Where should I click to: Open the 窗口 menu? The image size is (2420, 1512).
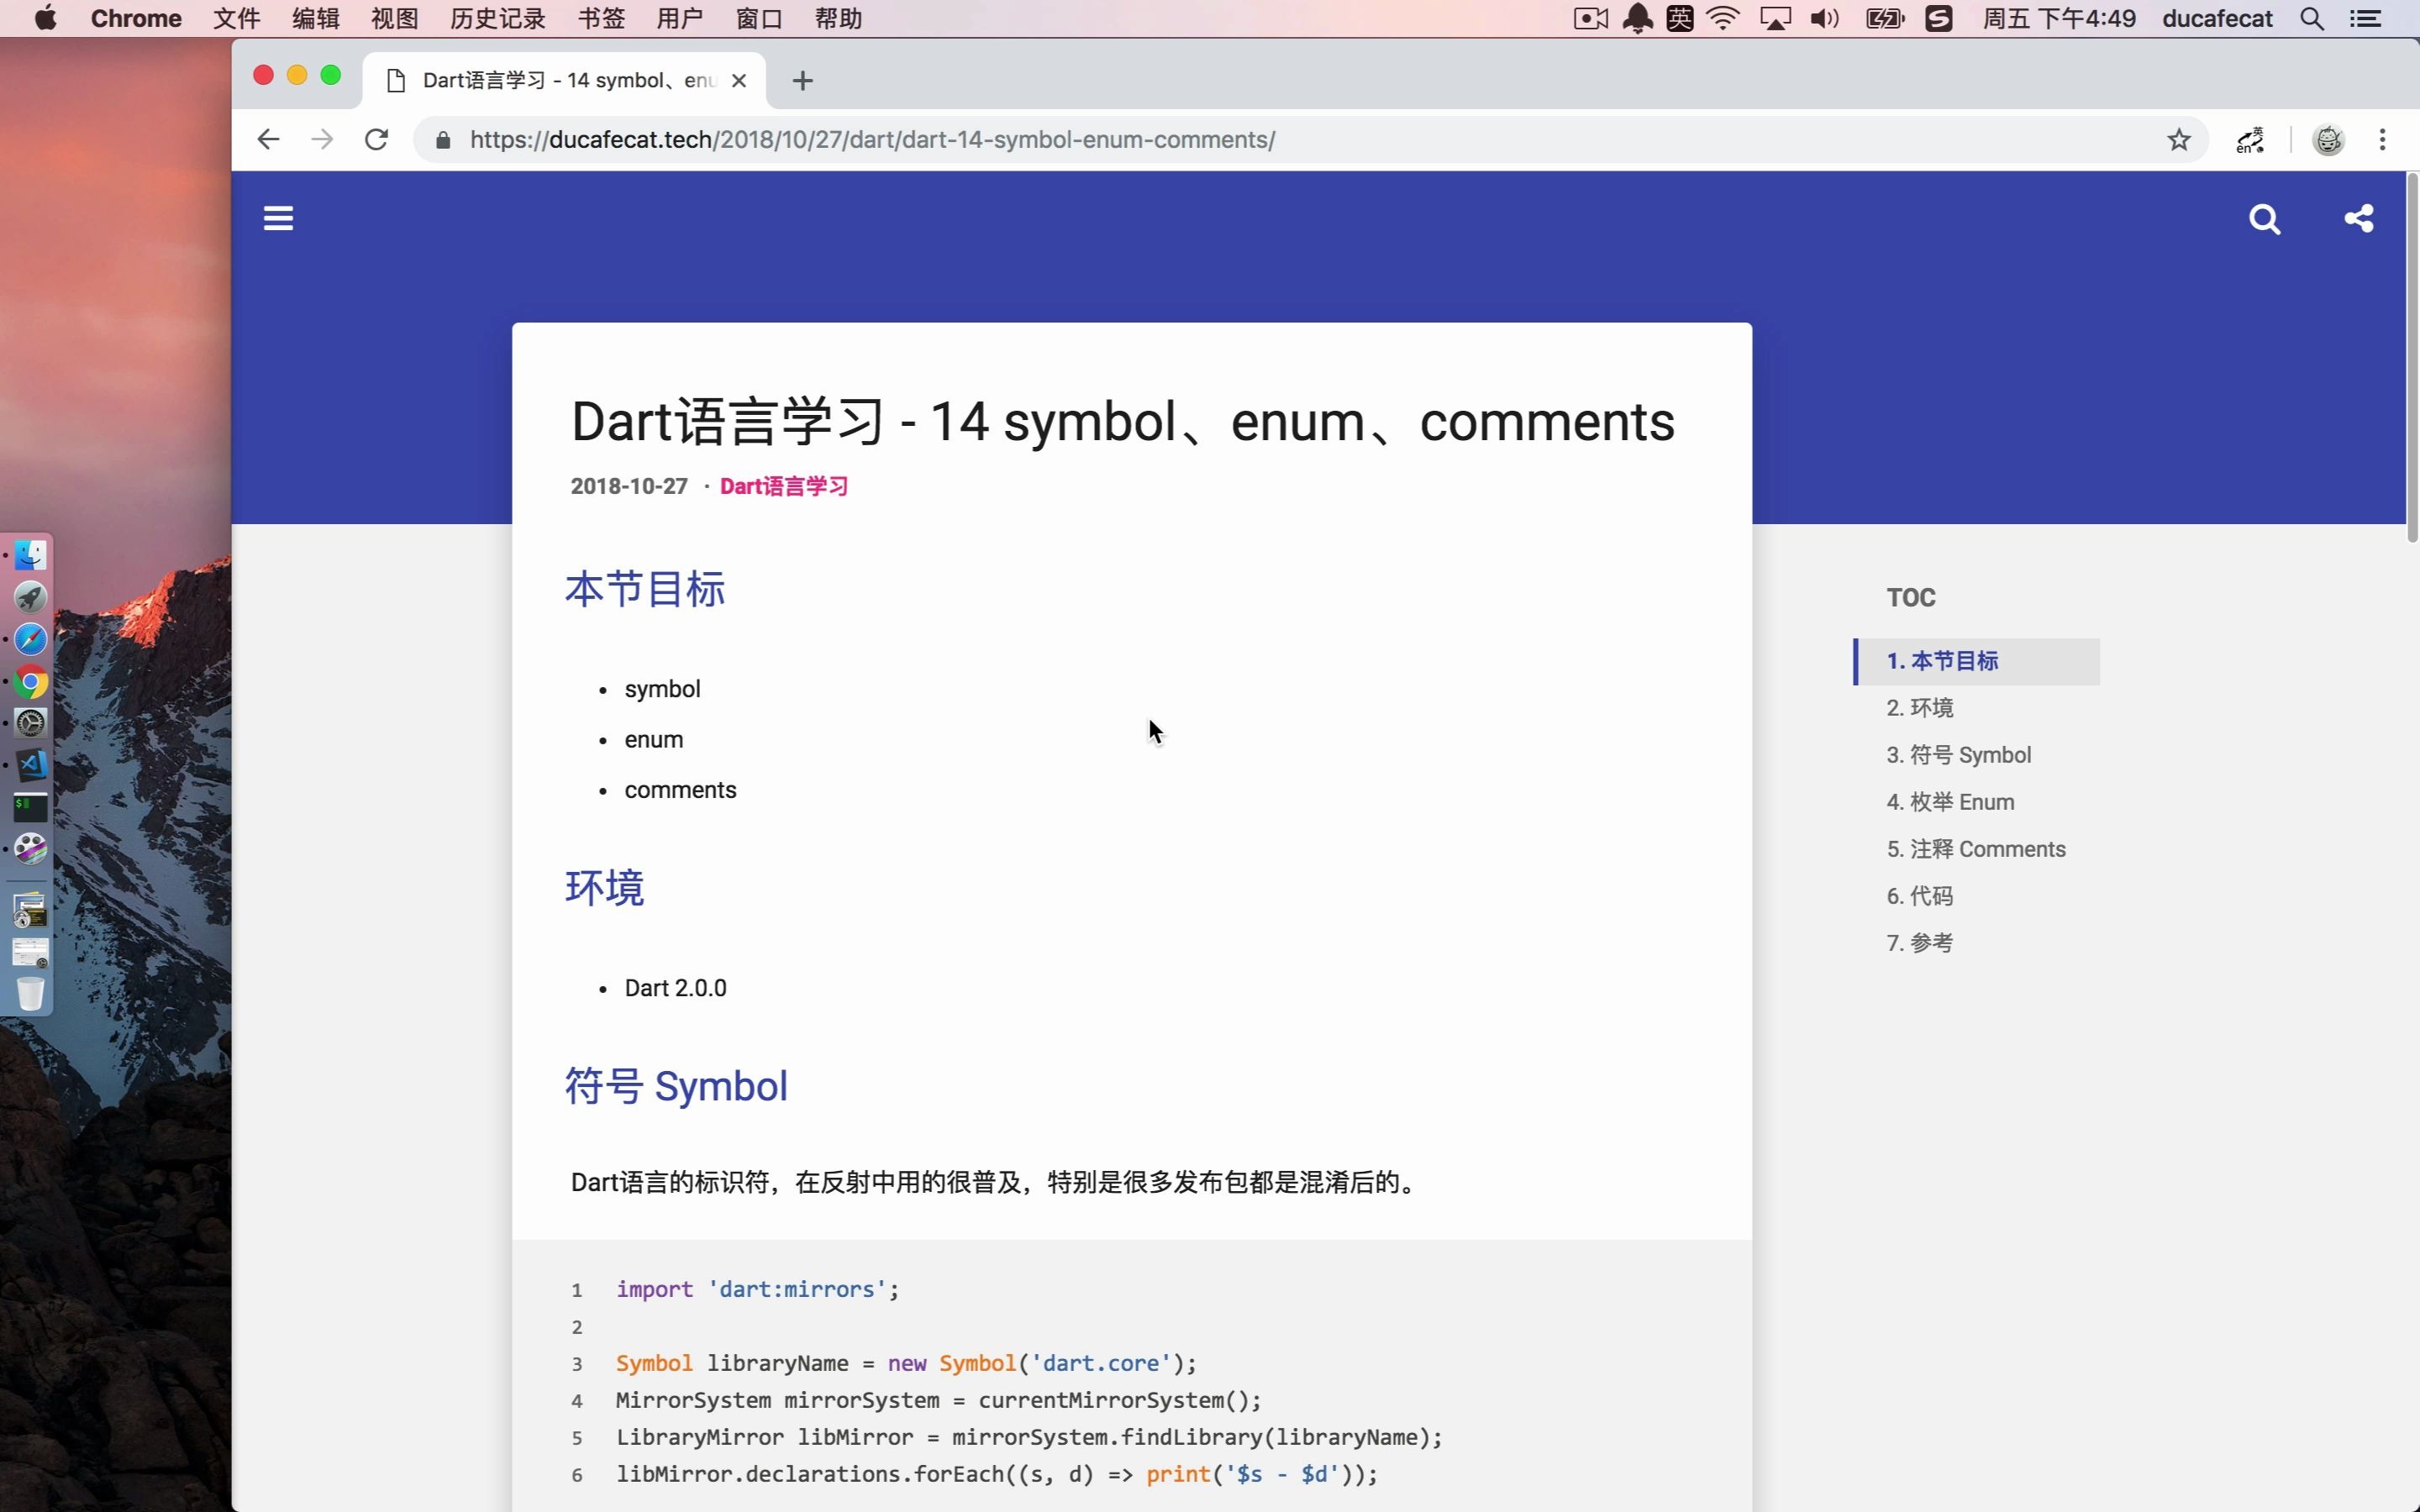(x=759, y=18)
